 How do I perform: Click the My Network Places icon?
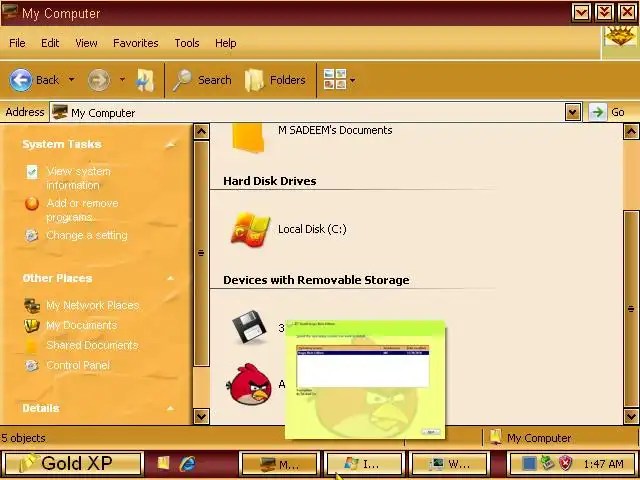pos(32,305)
